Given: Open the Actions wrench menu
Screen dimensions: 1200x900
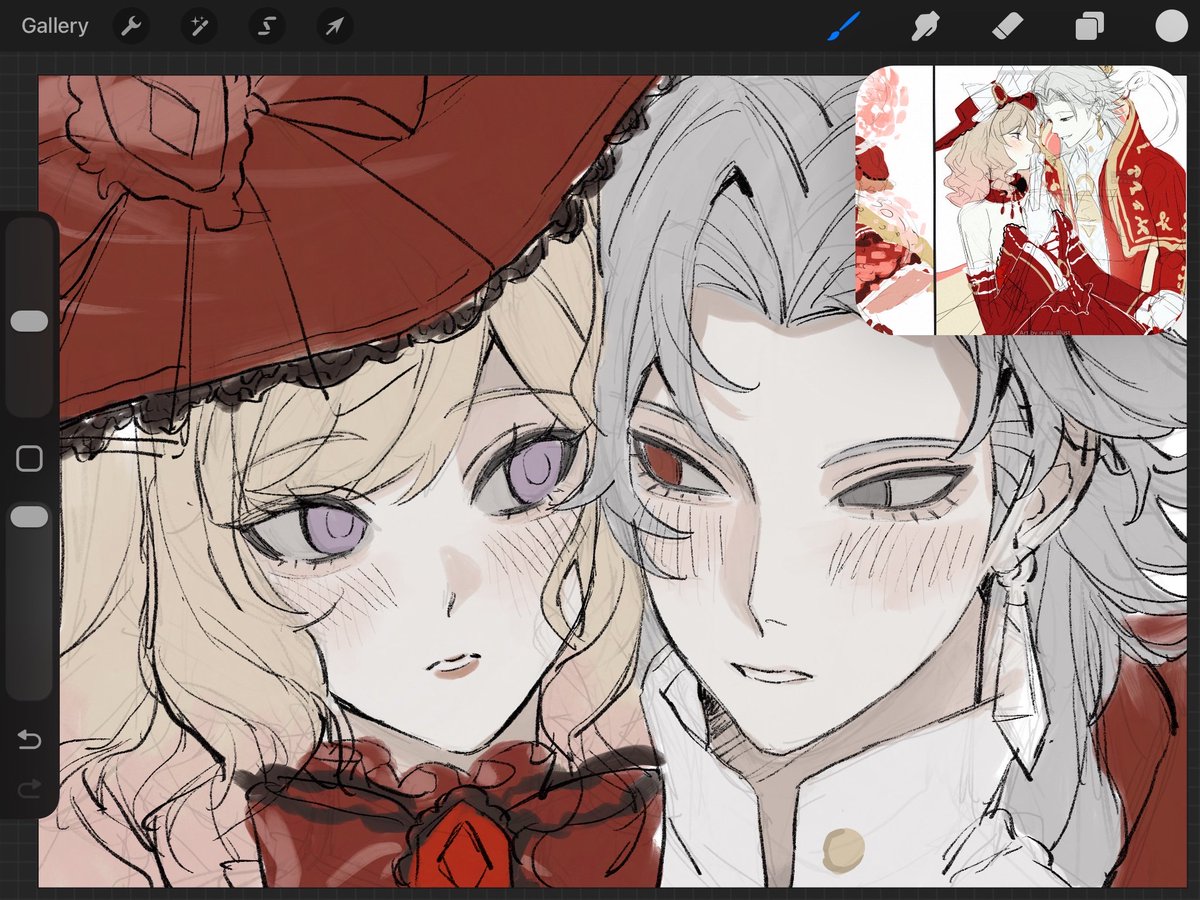Looking at the screenshot, I should pyautogui.click(x=131, y=26).
